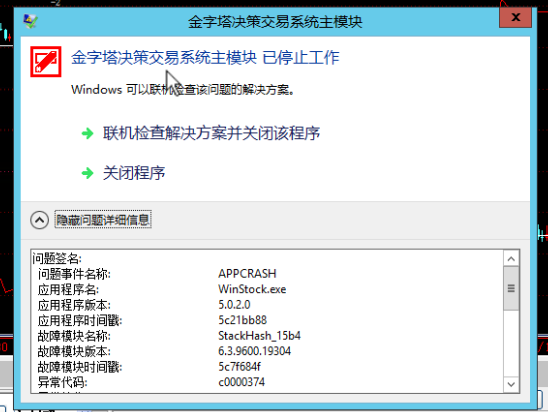The image size is (548, 412).
Task: Select the application version 5.0.2.0
Action: [x=234, y=305]
